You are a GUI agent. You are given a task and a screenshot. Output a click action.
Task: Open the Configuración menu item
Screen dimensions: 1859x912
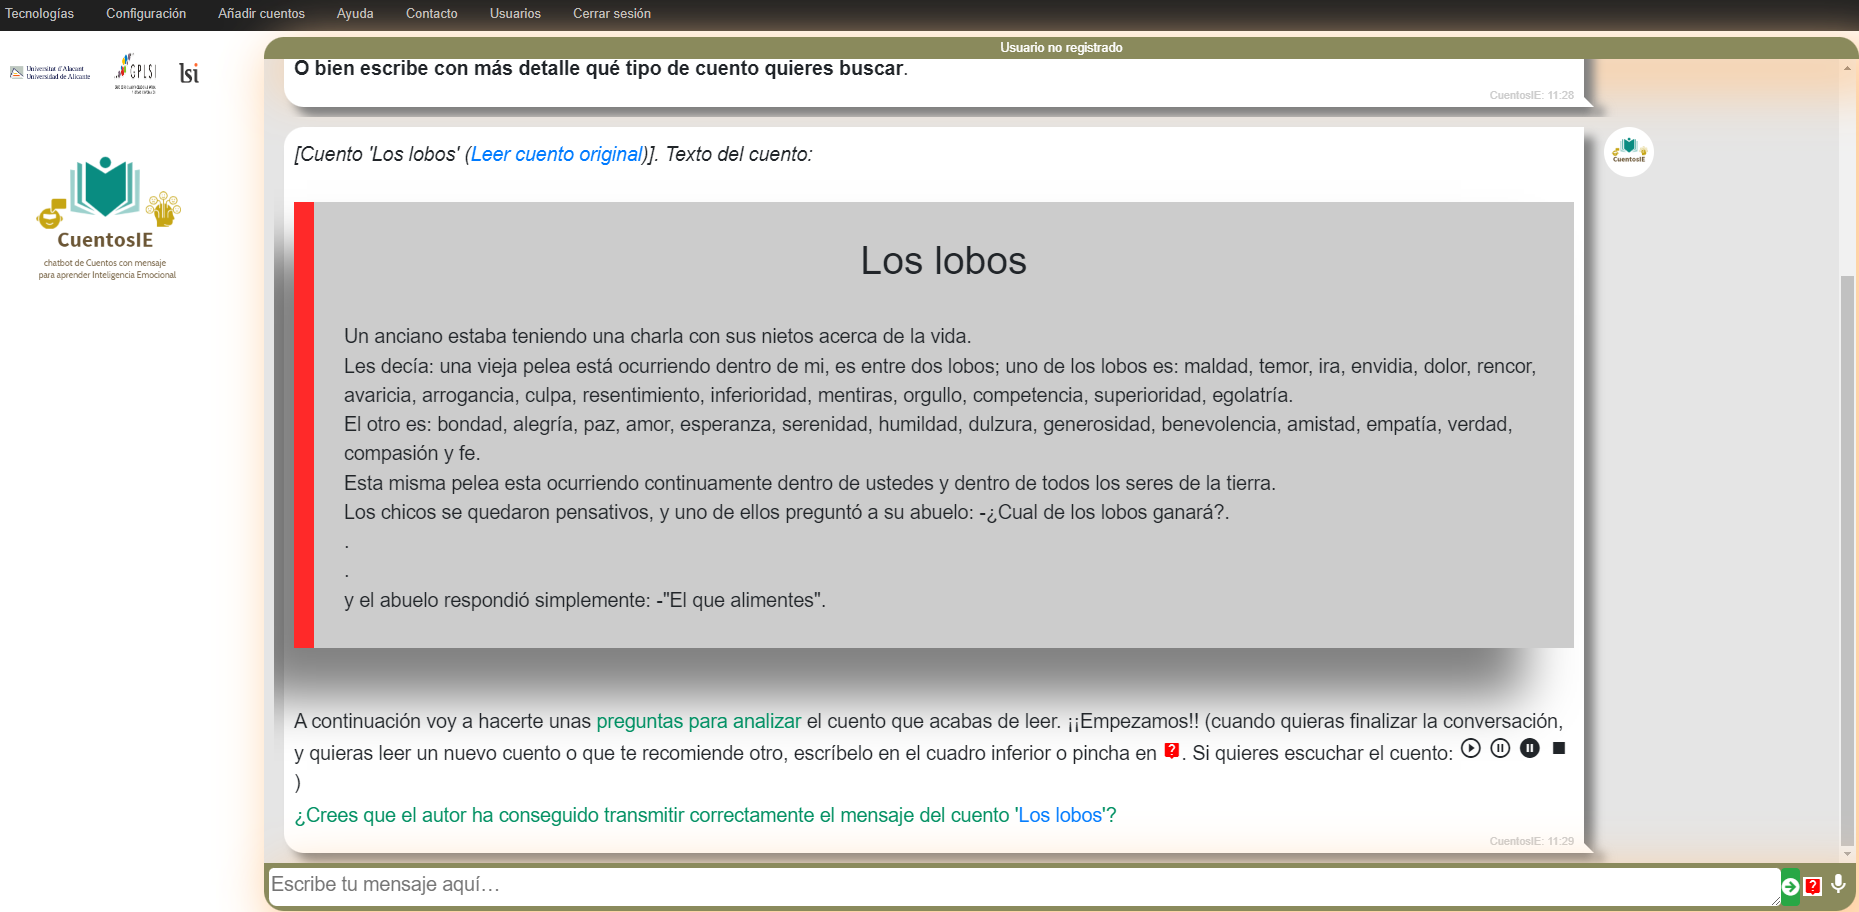click(146, 14)
